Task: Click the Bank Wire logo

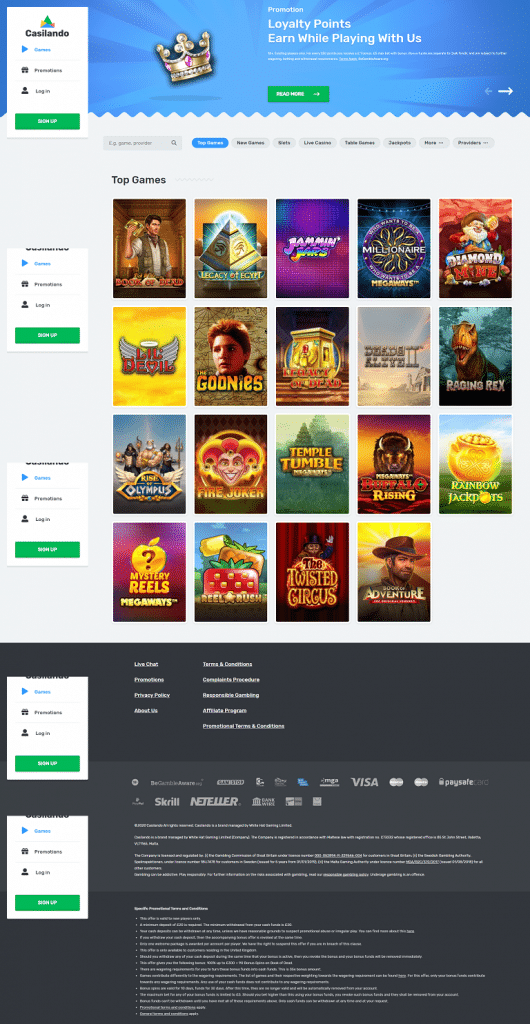Action: 264,801
